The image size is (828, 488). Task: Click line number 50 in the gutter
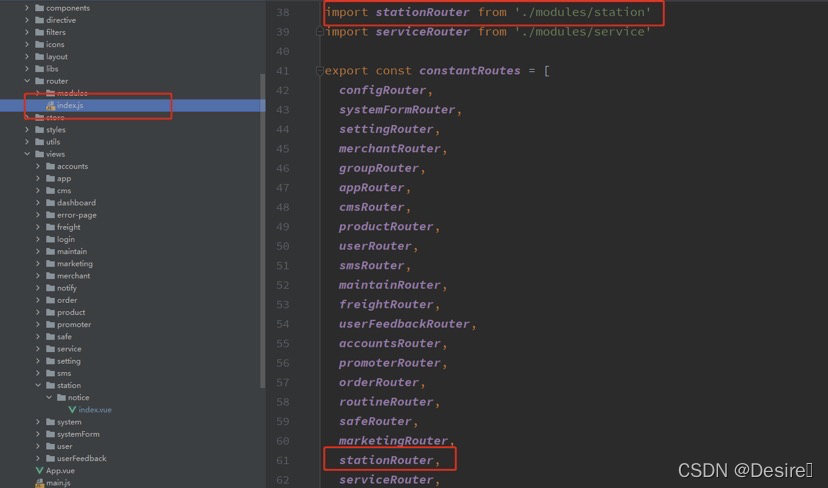pos(283,247)
